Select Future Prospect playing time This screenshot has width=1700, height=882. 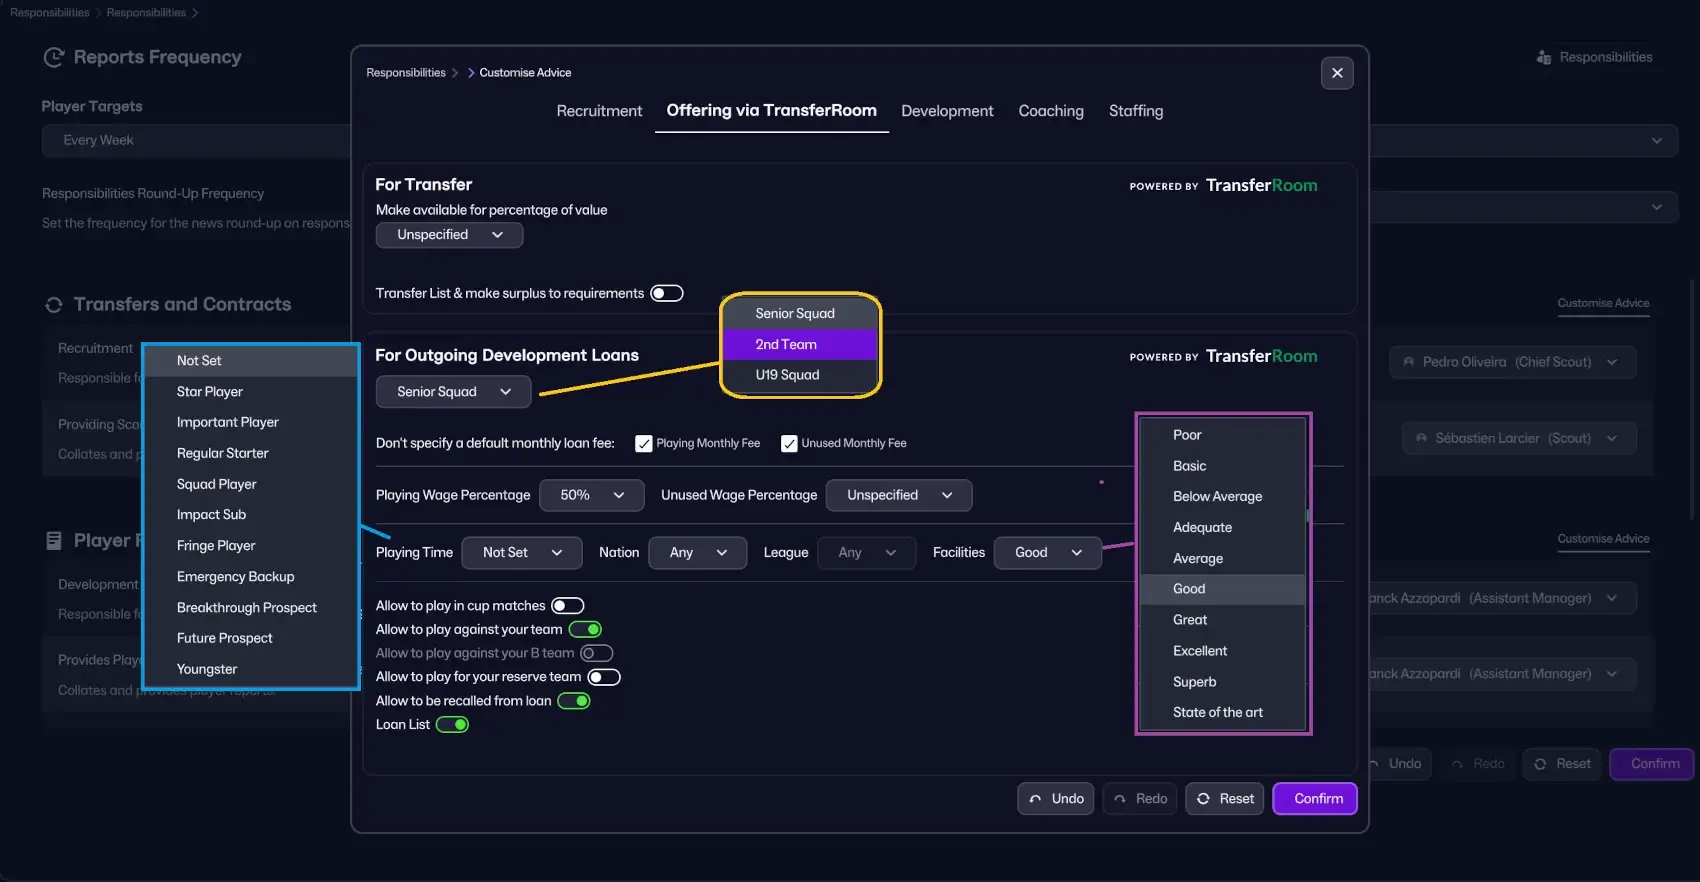251,638
